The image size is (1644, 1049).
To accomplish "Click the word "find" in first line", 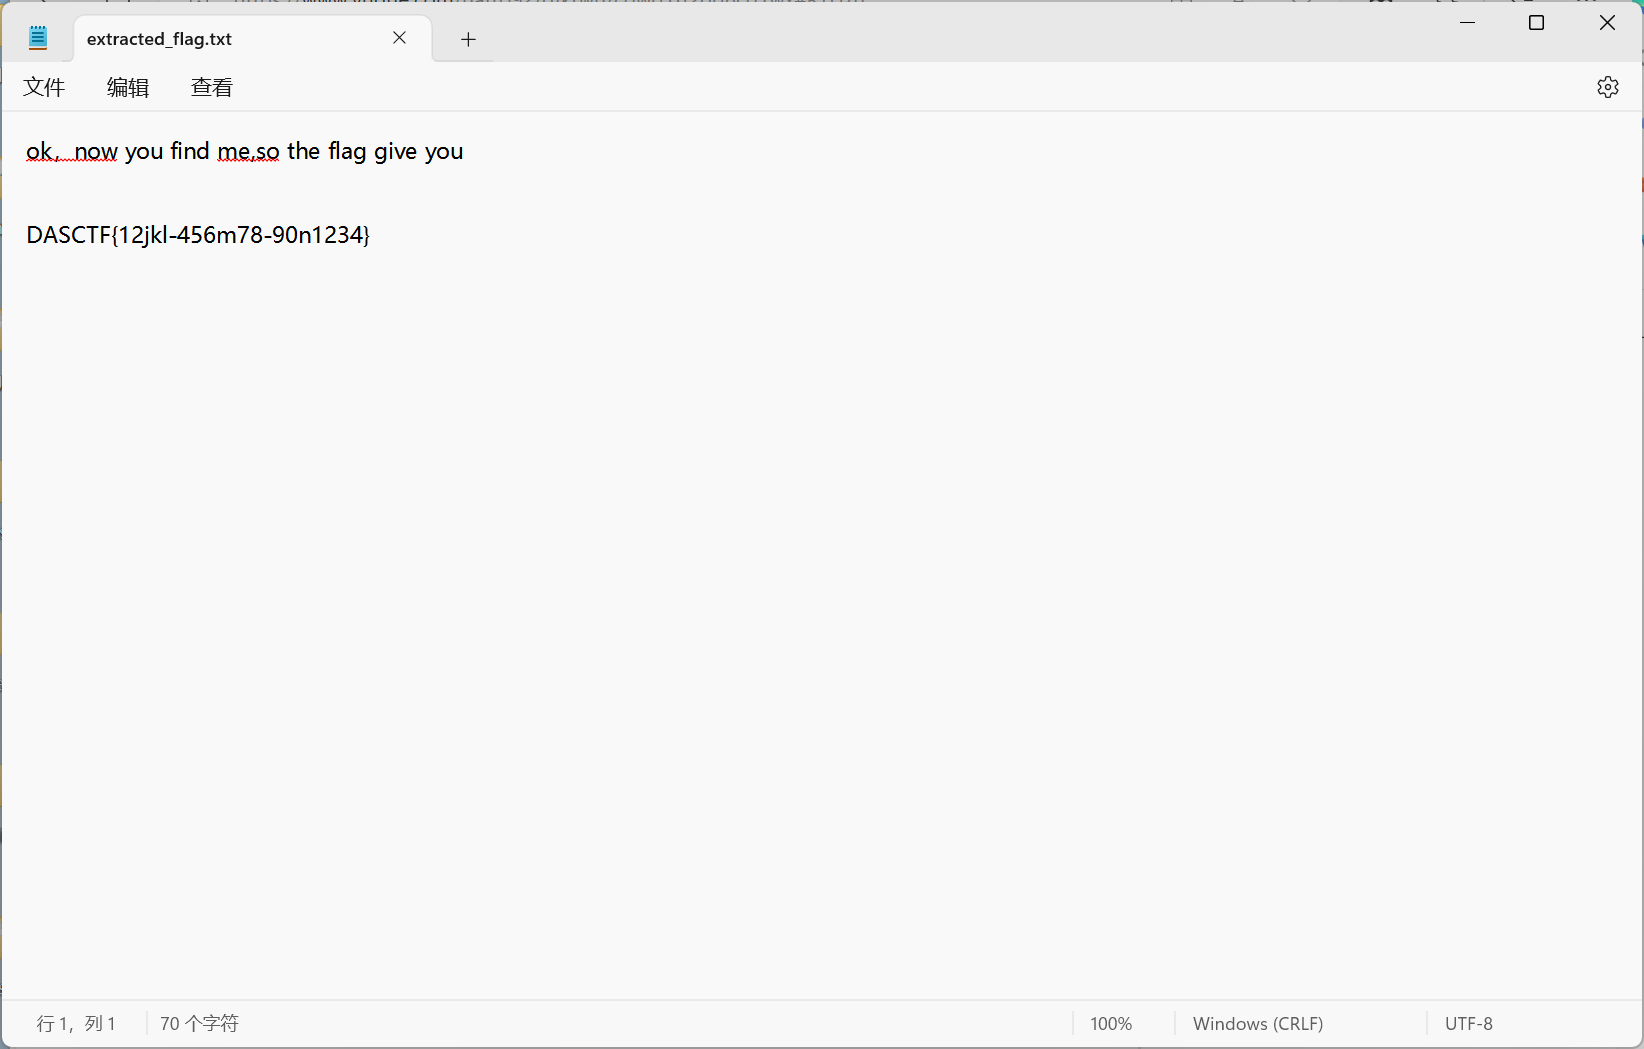I will pyautogui.click(x=189, y=151).
